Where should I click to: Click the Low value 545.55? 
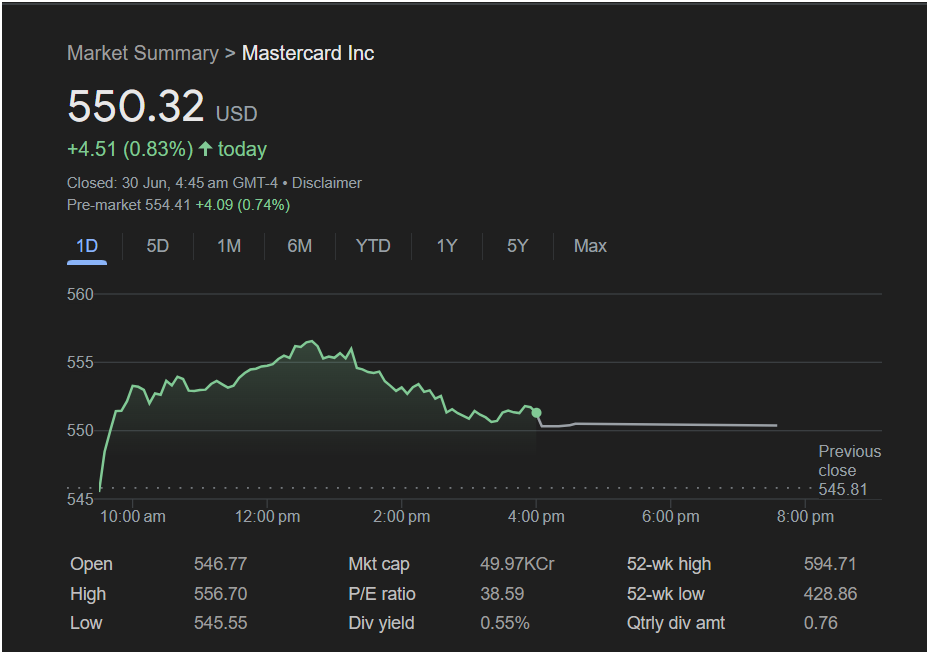[x=220, y=623]
